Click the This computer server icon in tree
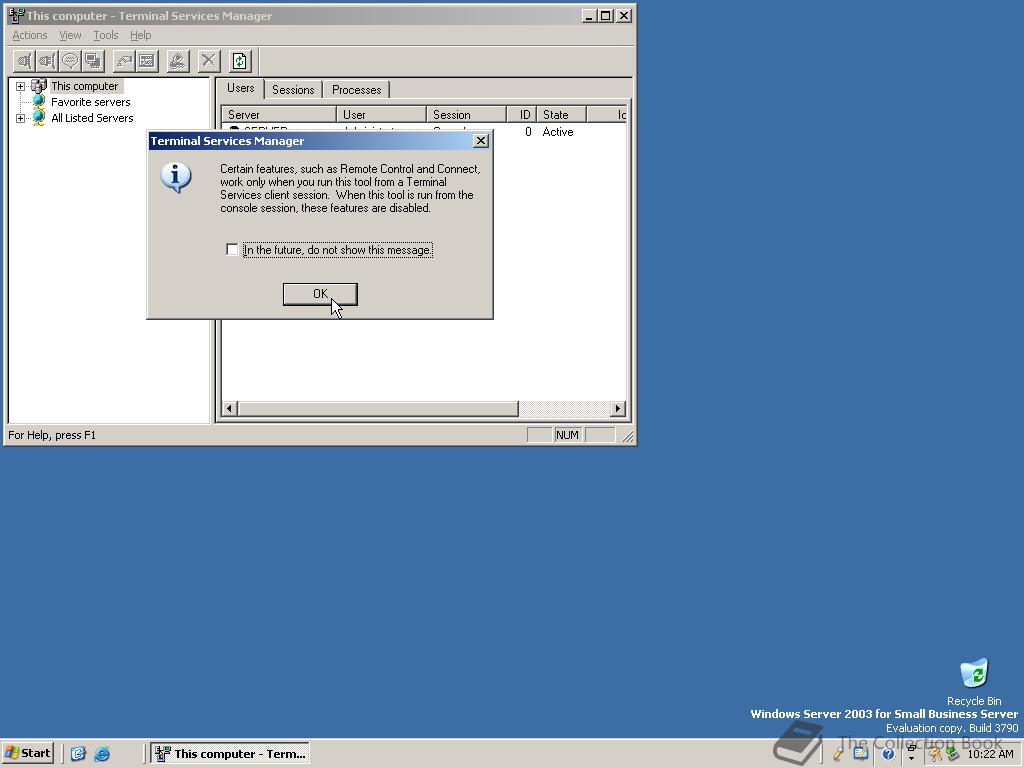Viewport: 1024px width, 768px height. [x=39, y=86]
